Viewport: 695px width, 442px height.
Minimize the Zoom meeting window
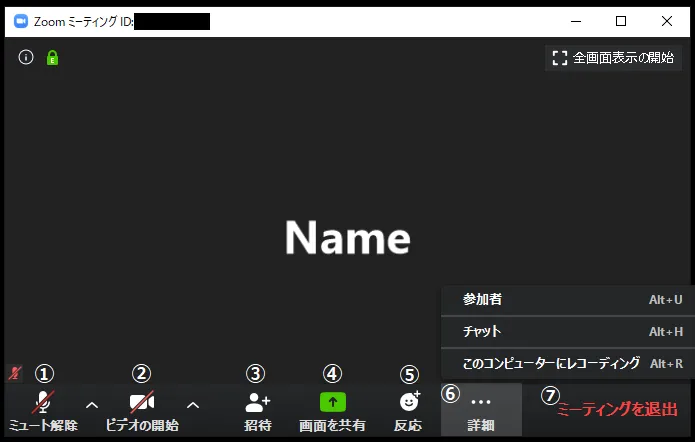point(575,21)
